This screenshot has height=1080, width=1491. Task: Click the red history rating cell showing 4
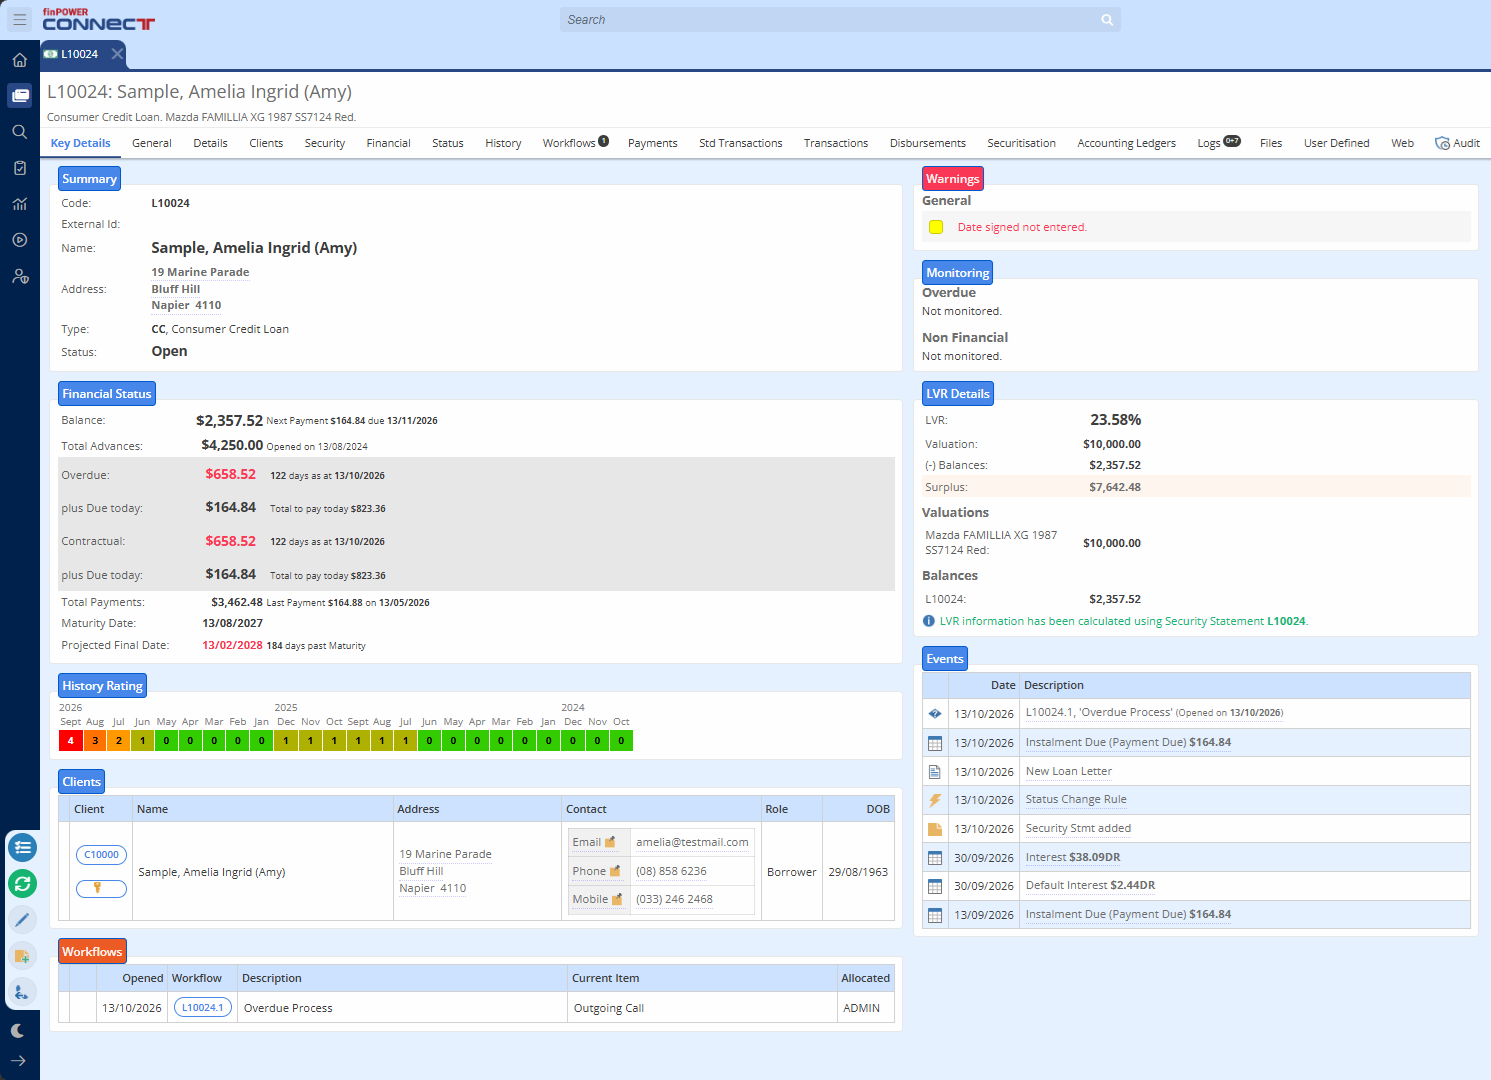[x=70, y=741]
